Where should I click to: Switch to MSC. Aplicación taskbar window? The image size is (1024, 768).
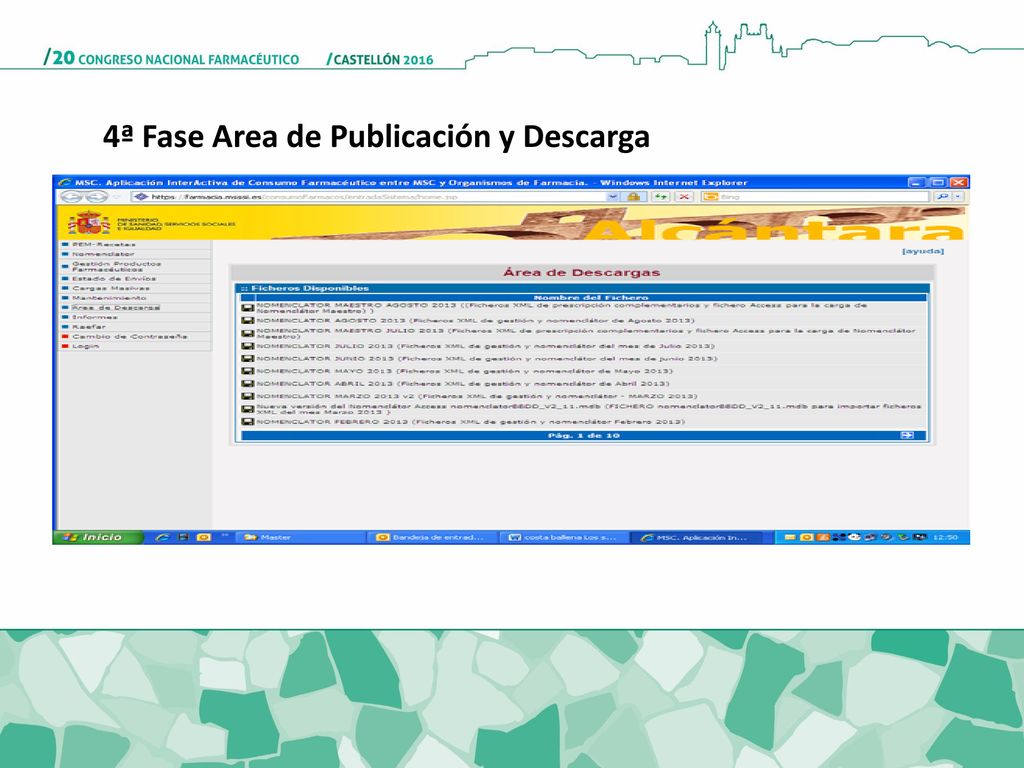(x=696, y=537)
